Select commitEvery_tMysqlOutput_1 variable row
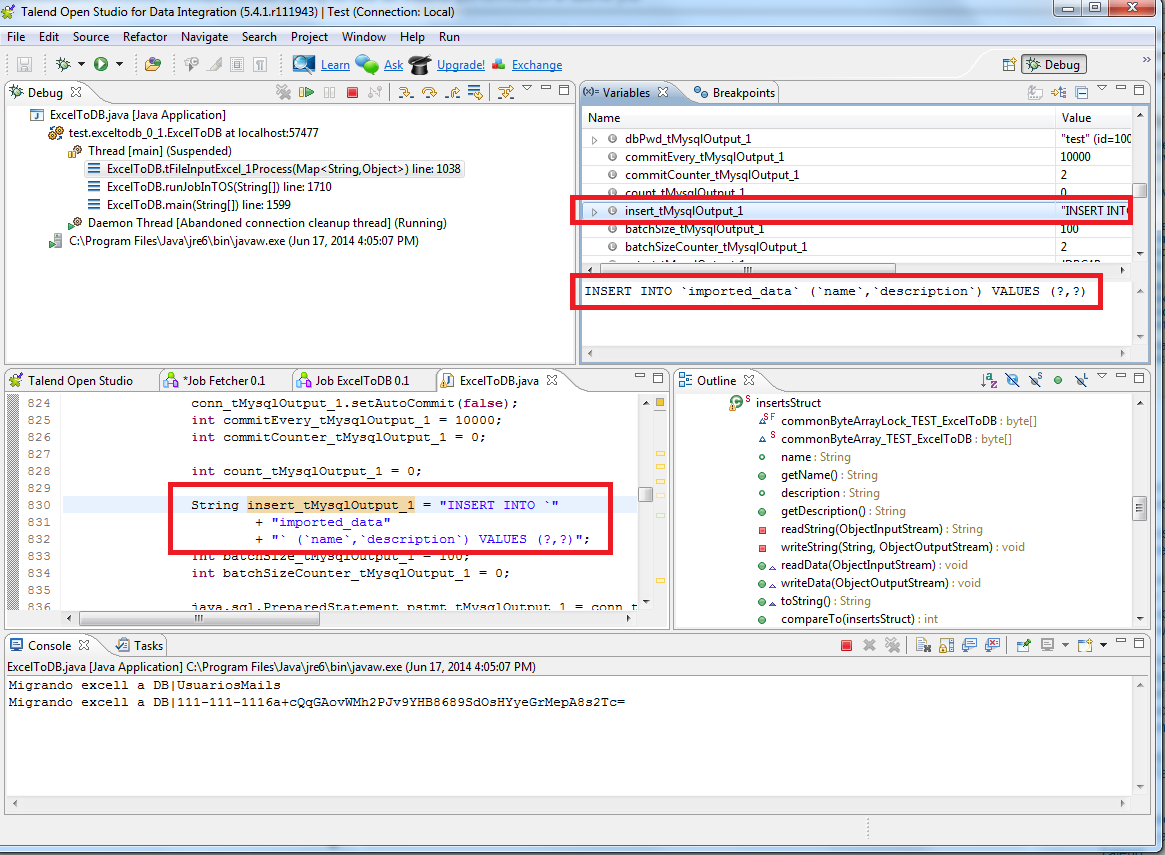Viewport: 1165px width, 855px height. [857, 157]
